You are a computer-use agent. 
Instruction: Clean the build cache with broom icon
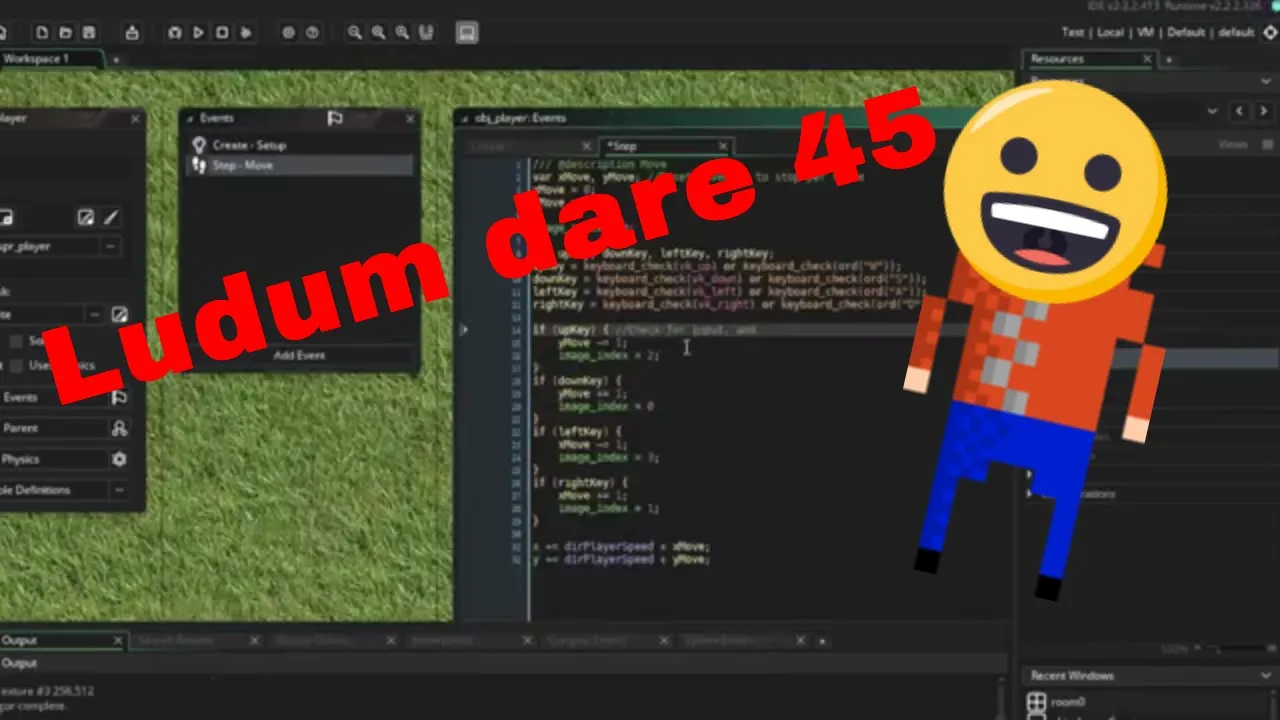tap(246, 33)
